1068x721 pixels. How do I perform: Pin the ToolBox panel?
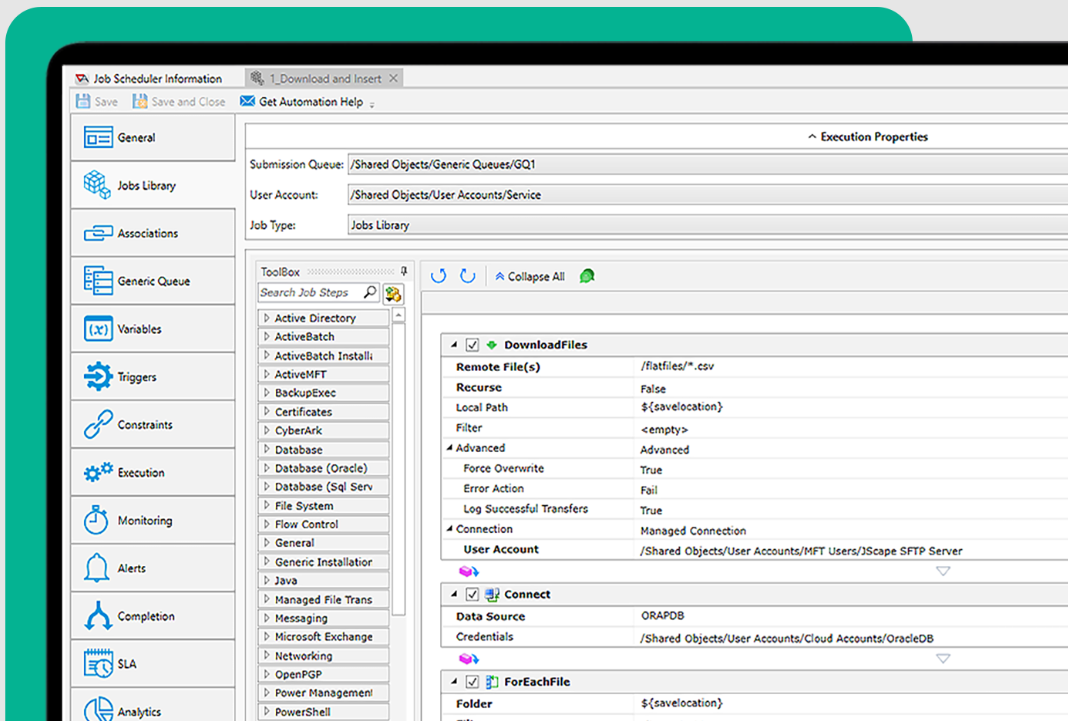[x=404, y=271]
